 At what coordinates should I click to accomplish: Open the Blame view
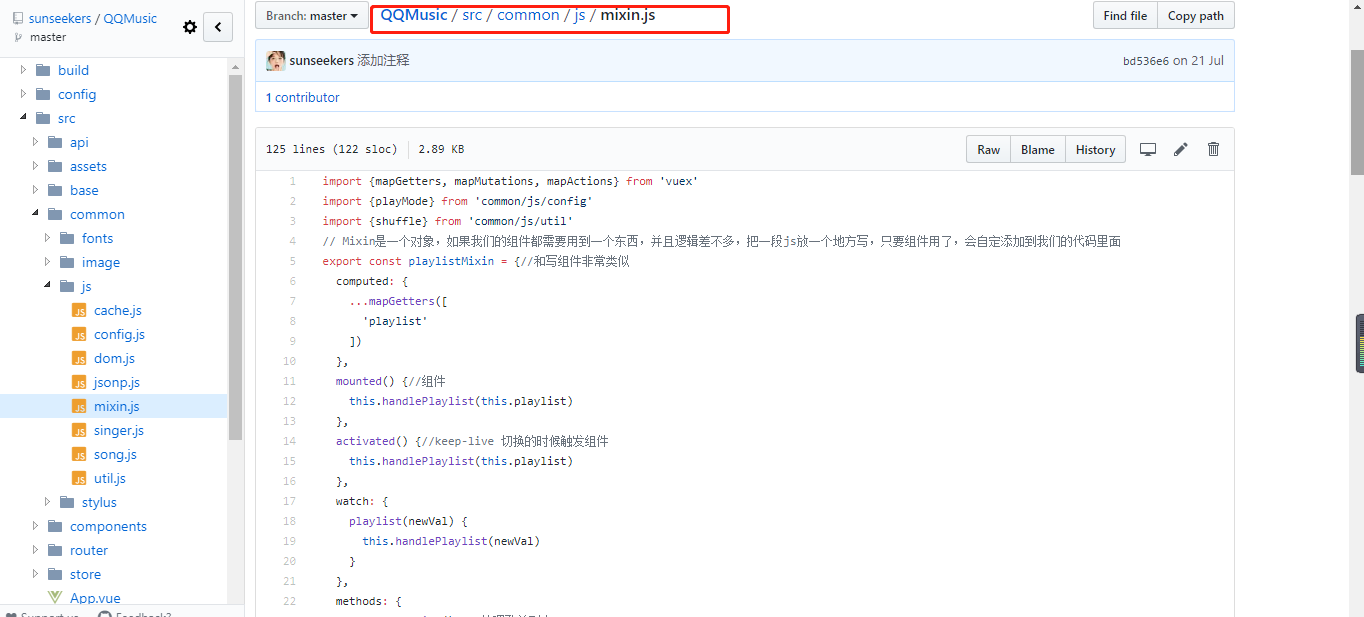click(1037, 149)
